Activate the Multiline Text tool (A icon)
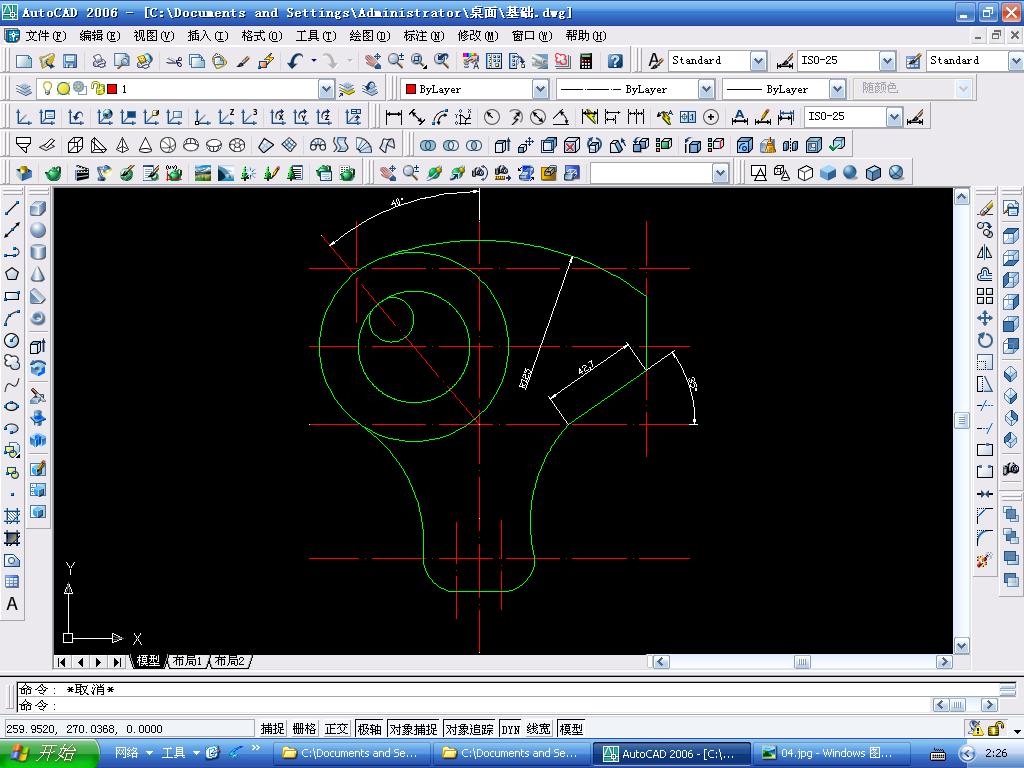Screen dimensions: 1024x768 [x=12, y=604]
